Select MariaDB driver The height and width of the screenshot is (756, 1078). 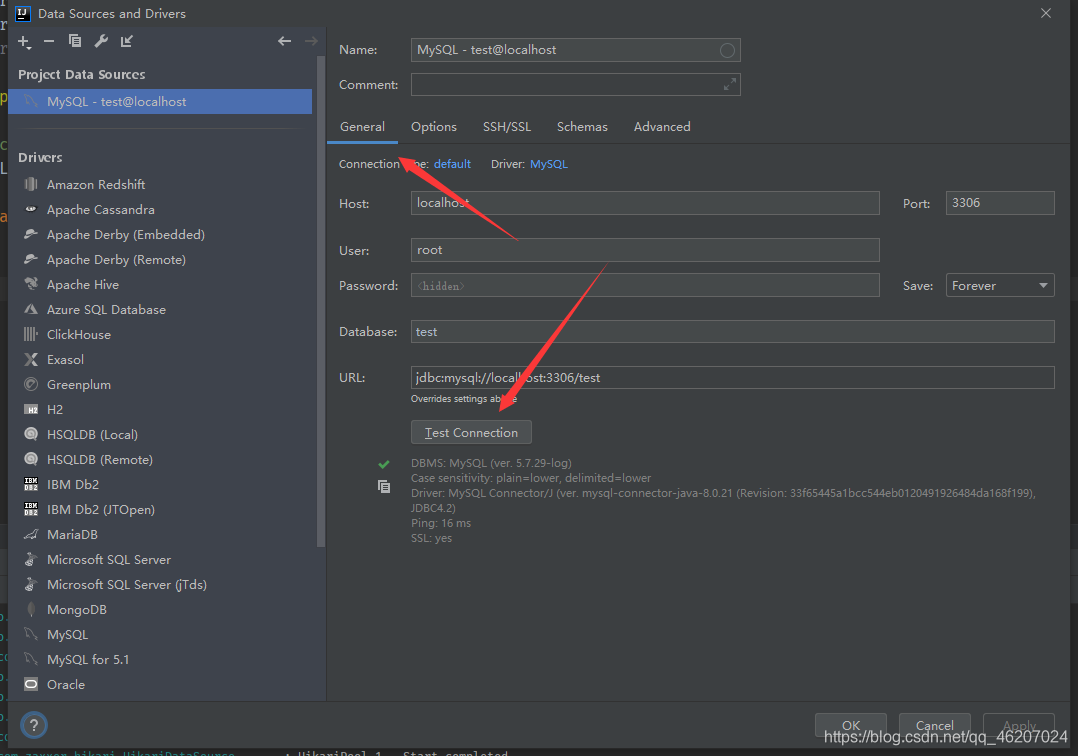[72, 535]
